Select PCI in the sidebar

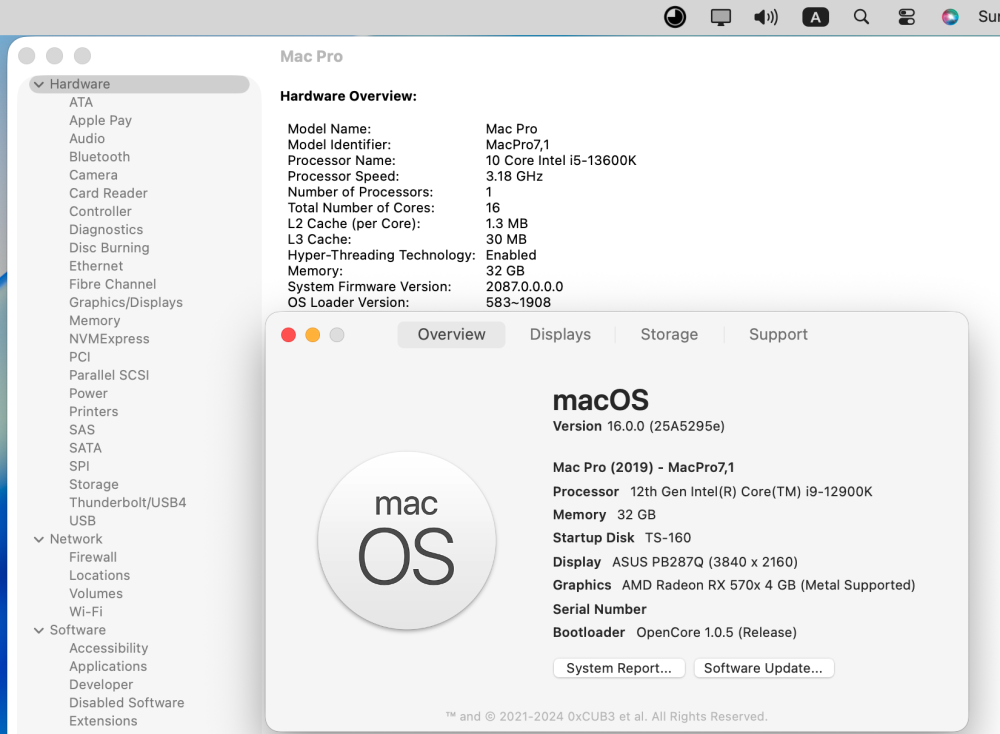(x=80, y=357)
